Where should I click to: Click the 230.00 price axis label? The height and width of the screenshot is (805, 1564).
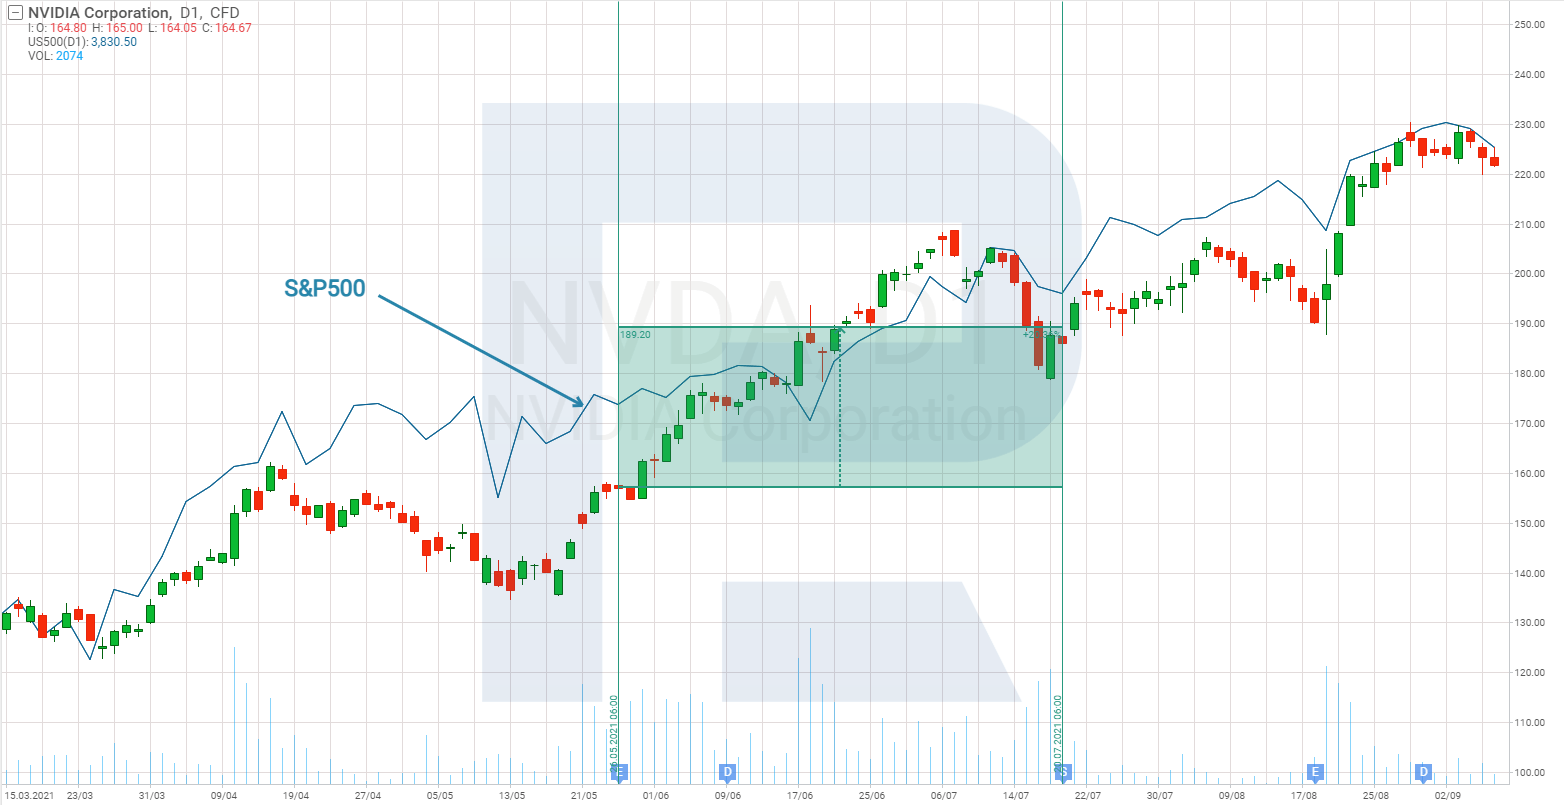pos(1531,125)
